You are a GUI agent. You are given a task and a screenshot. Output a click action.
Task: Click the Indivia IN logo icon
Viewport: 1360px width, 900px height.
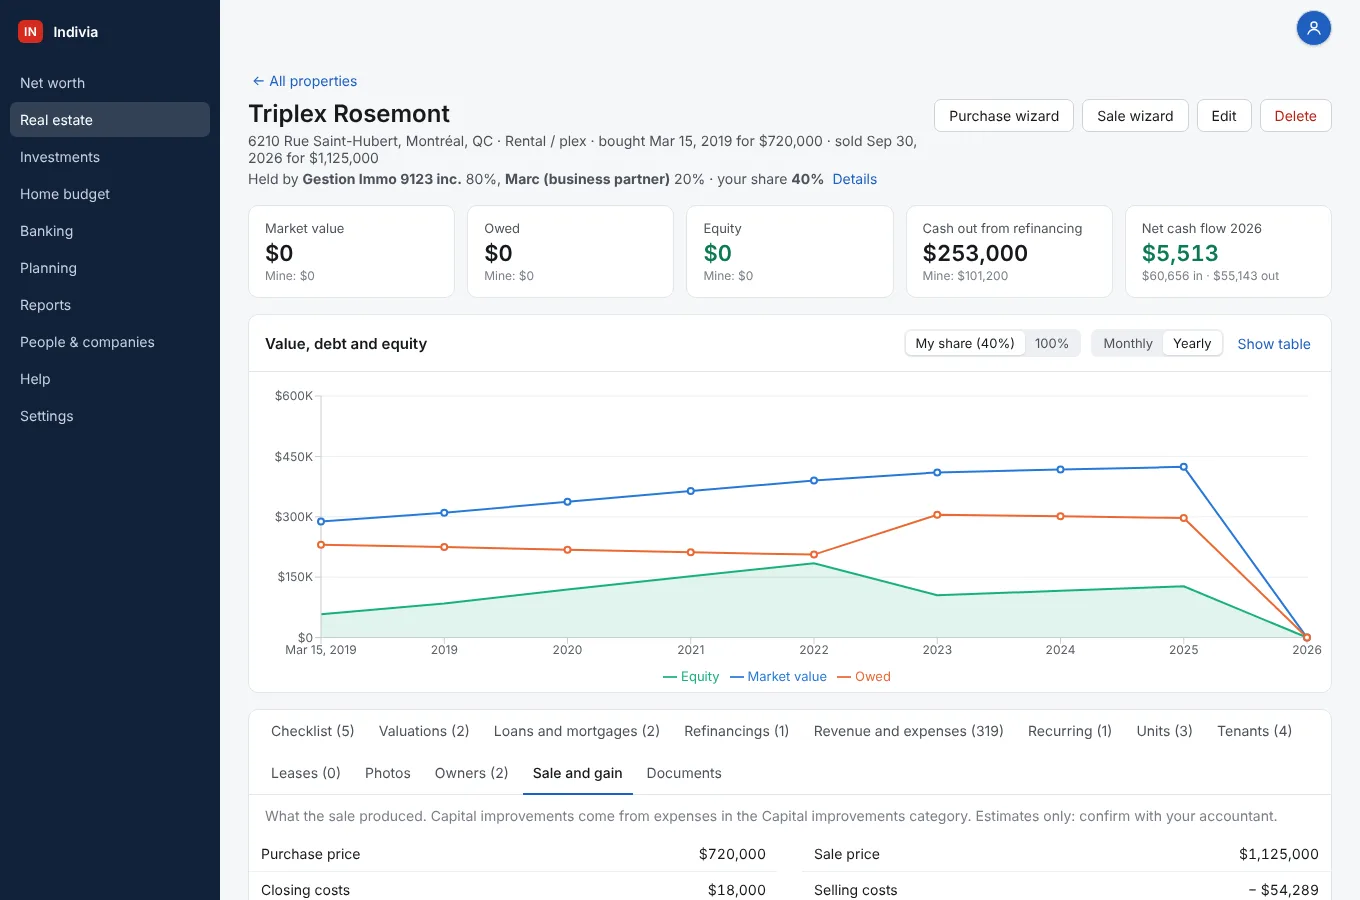coord(30,32)
